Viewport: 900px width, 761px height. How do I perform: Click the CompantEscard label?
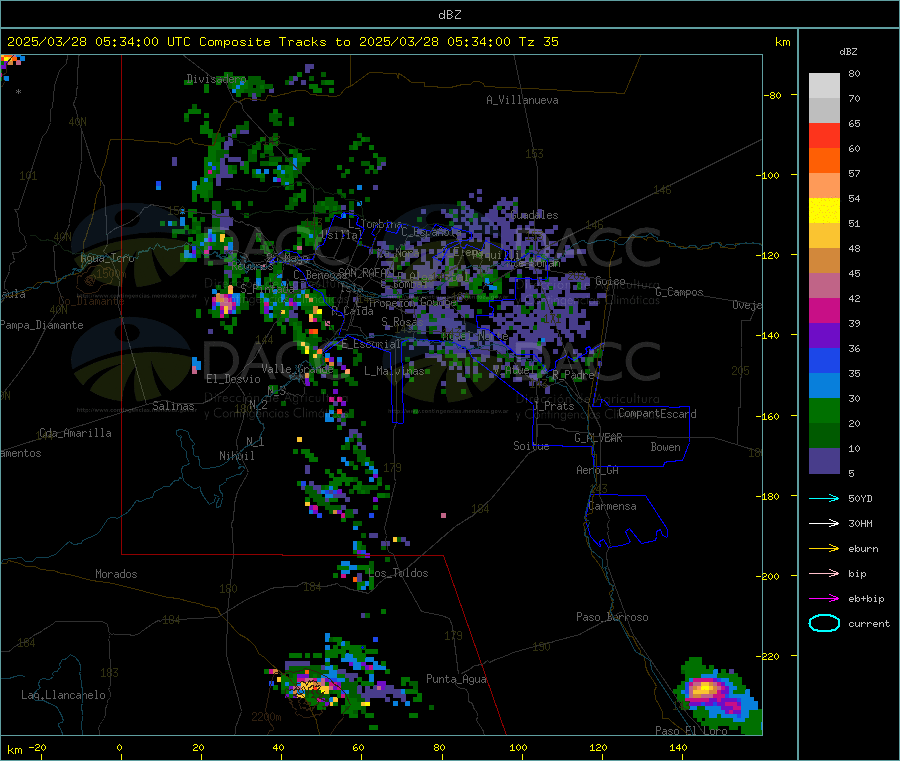pyautogui.click(x=657, y=413)
